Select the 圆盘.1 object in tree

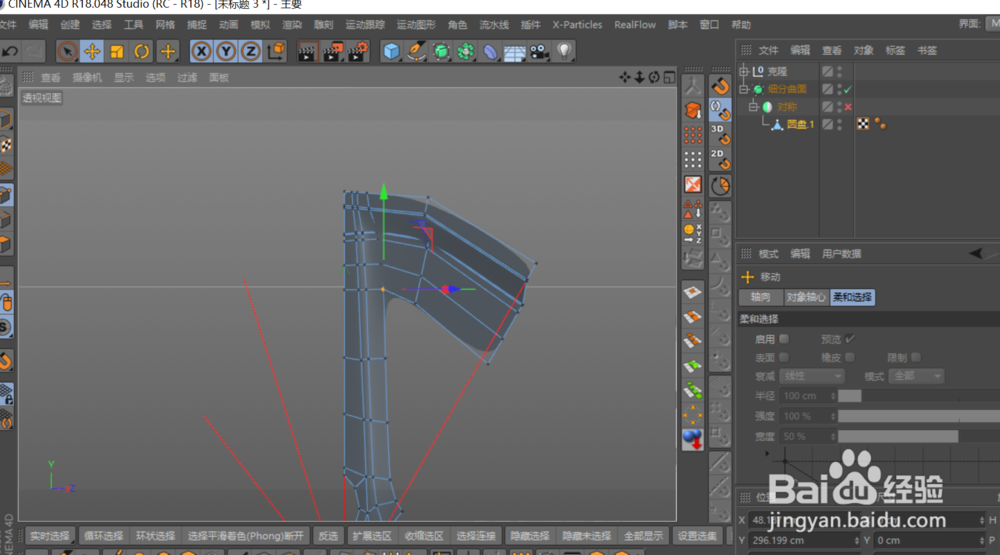[800, 124]
